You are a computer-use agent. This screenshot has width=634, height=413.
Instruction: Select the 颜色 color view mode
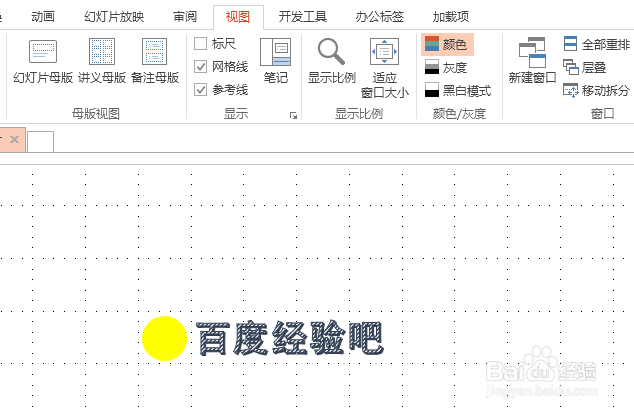coord(447,44)
